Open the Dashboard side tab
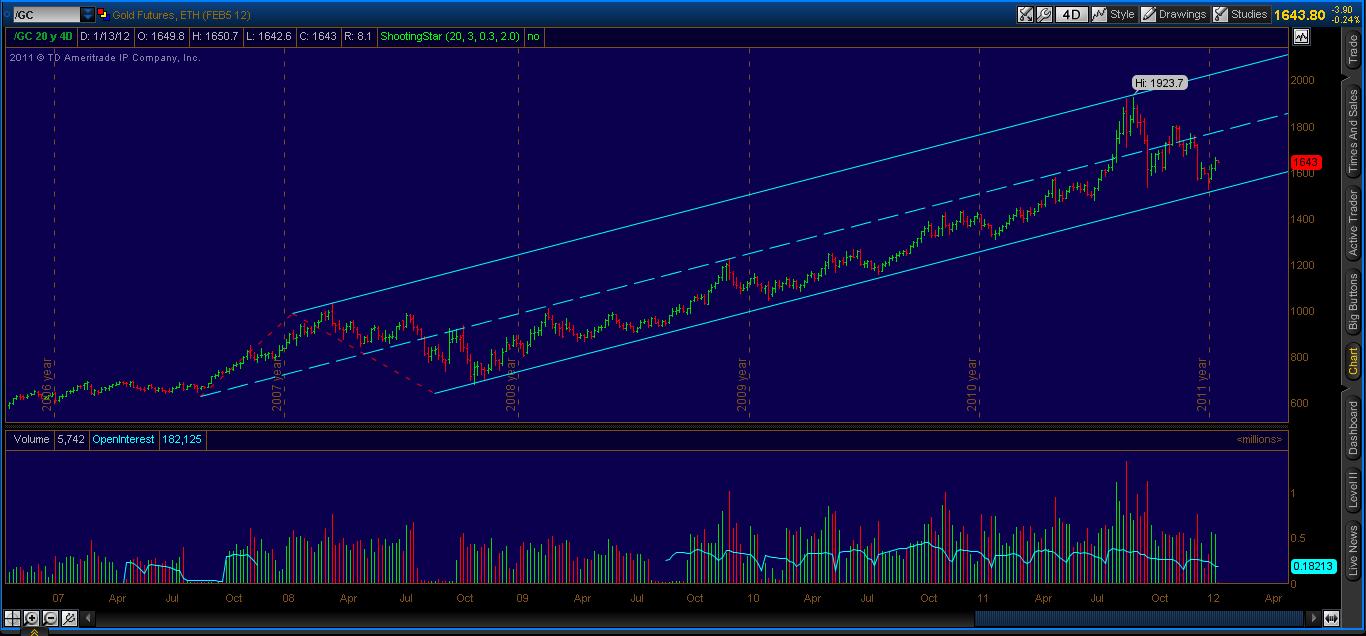 [1354, 430]
